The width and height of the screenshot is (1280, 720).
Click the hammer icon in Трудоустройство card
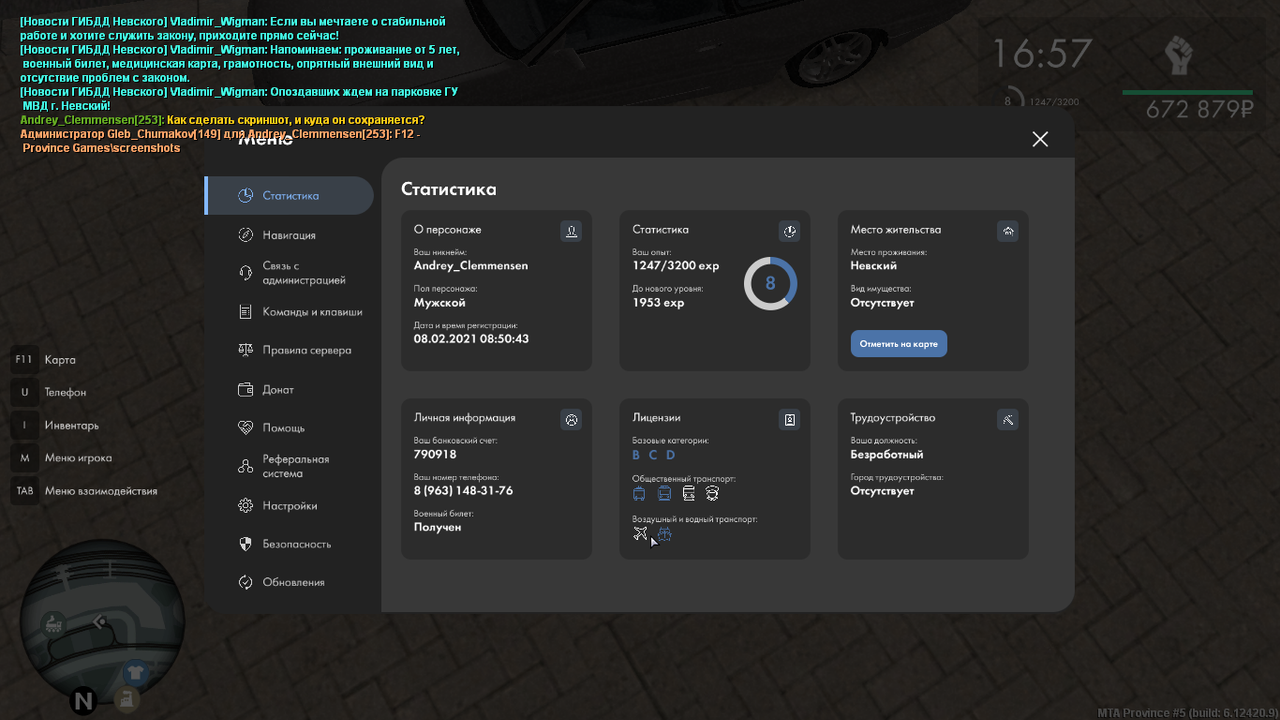coord(1008,420)
